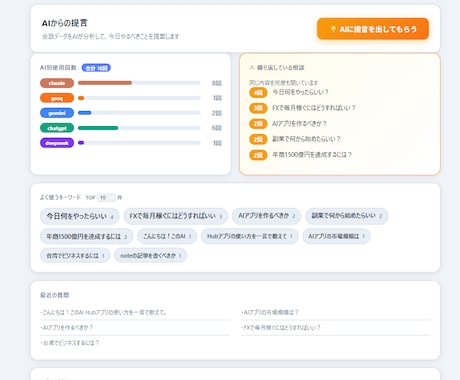The height and width of the screenshot is (380, 460).
Task: Select keyword chip 副業で何から始めたらいい
Action: tap(347, 216)
